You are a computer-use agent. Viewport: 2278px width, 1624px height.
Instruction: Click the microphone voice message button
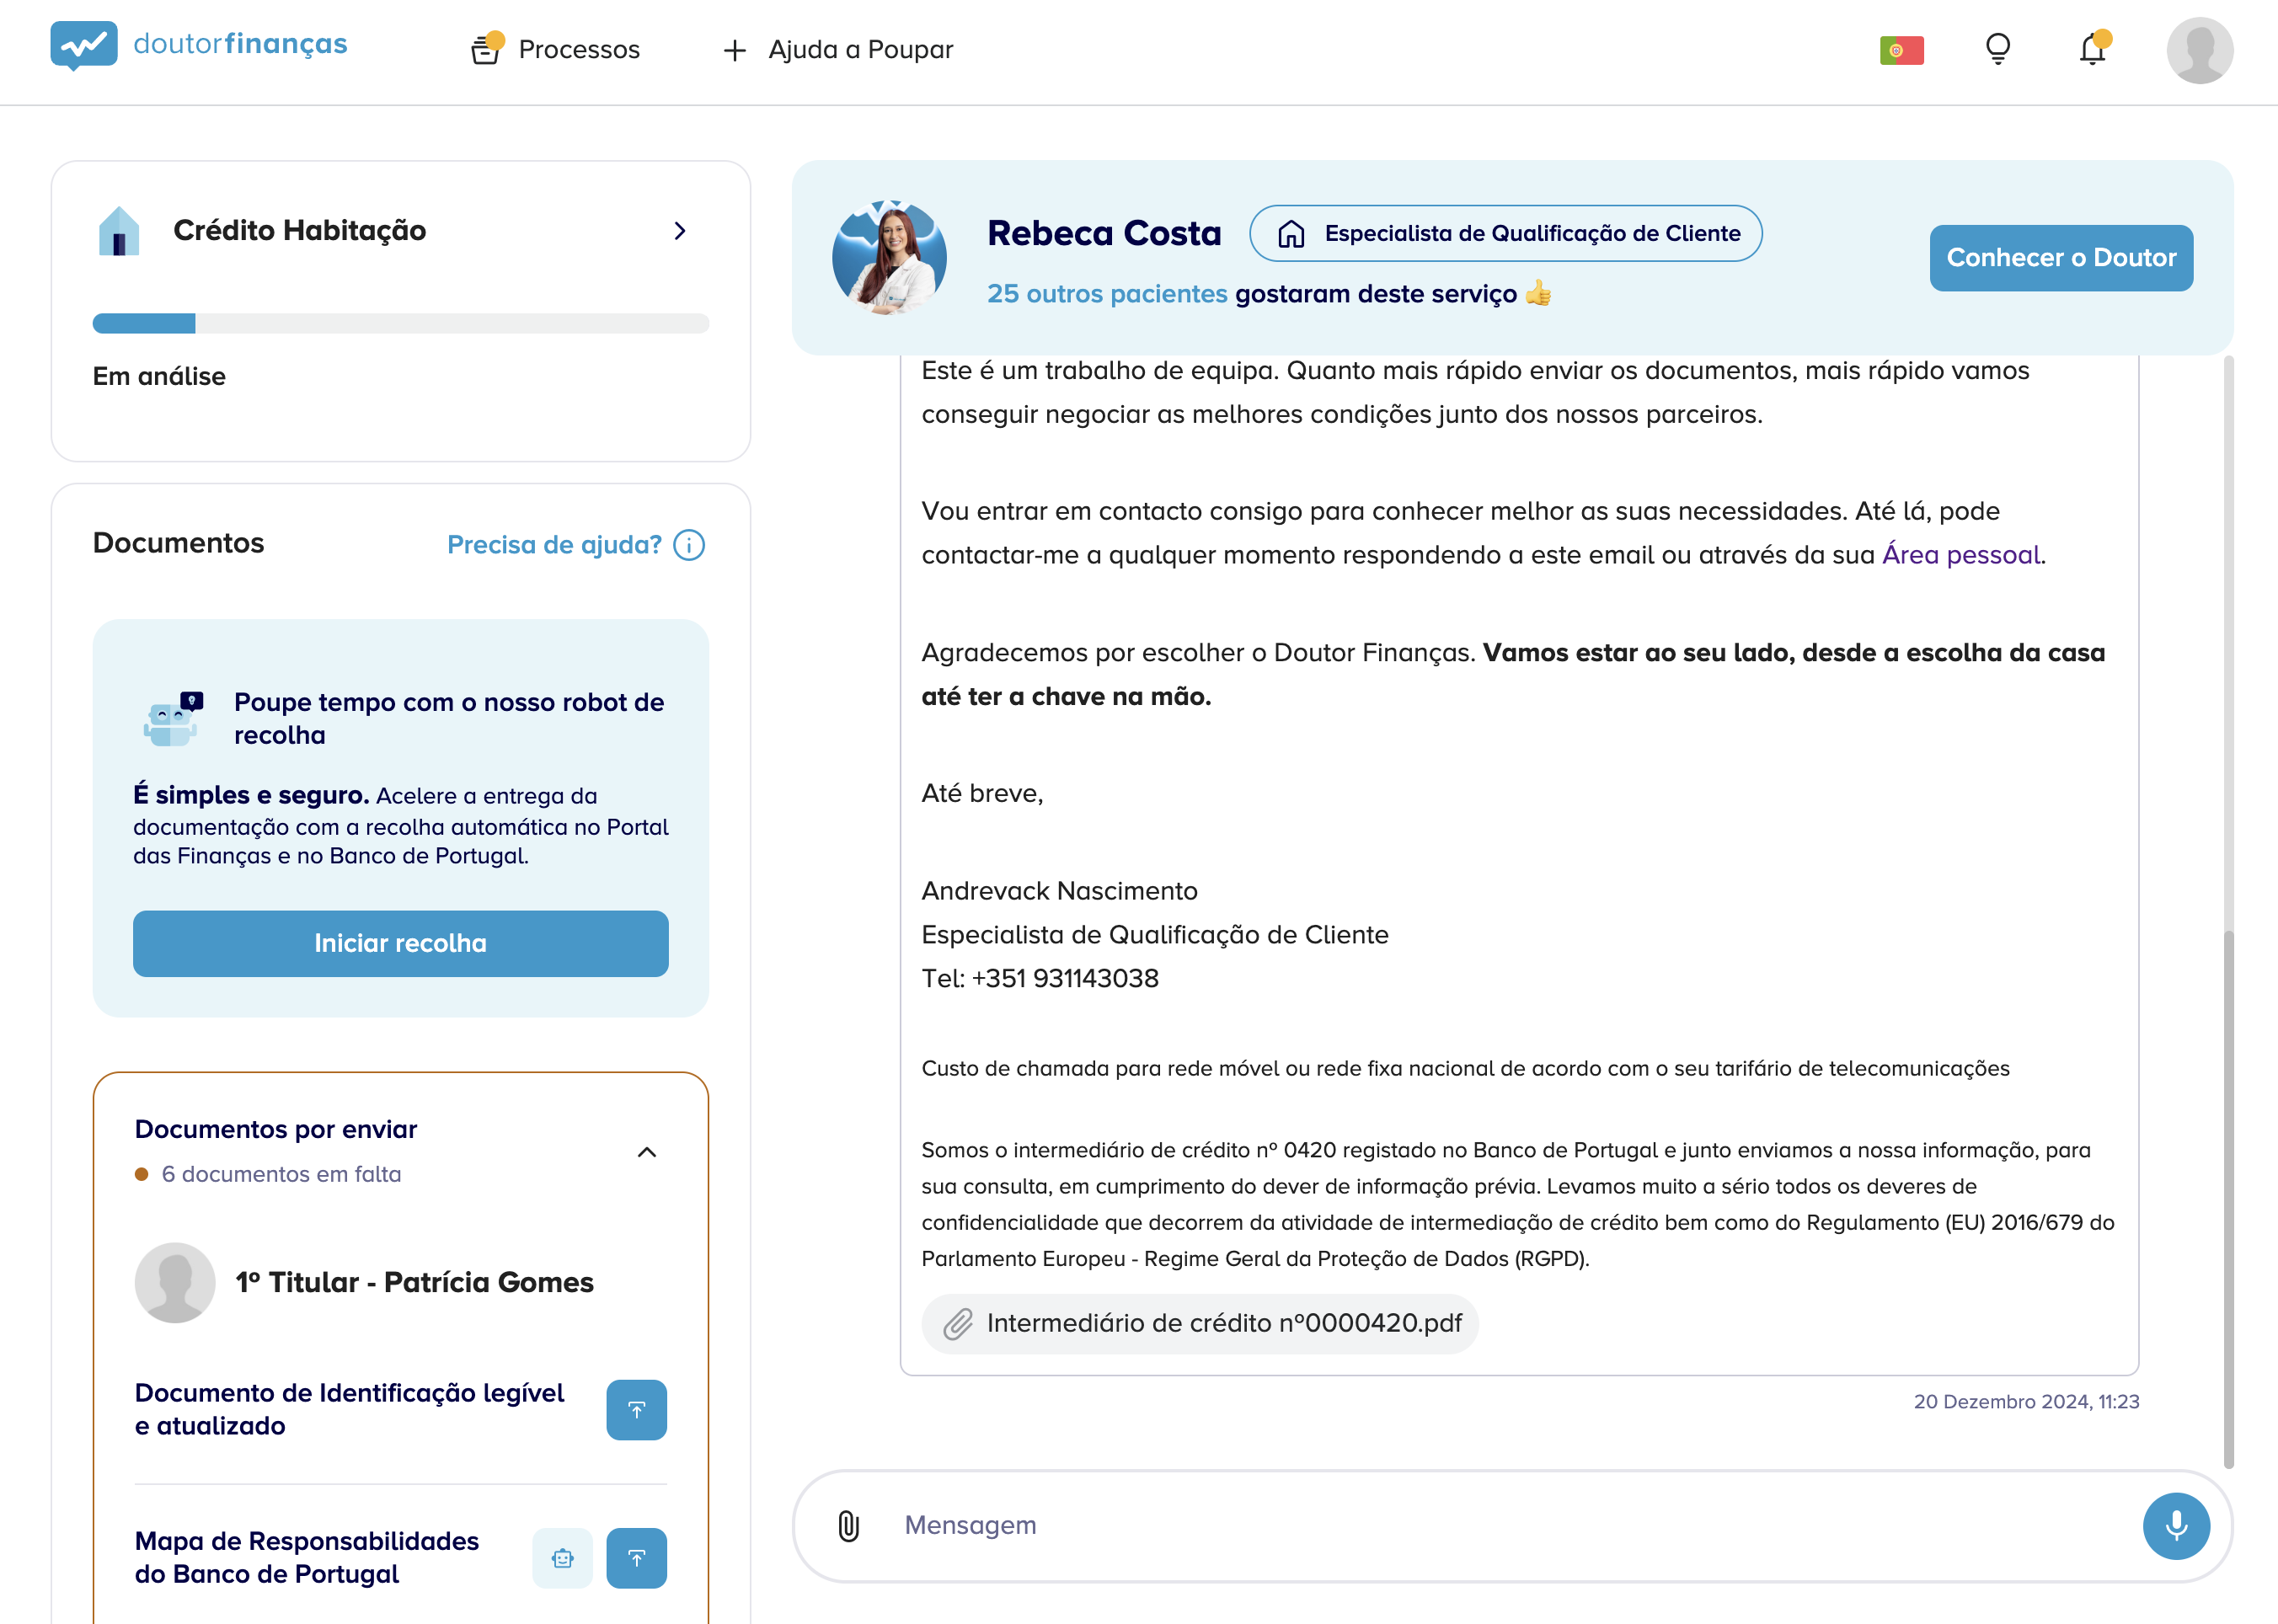(2175, 1525)
